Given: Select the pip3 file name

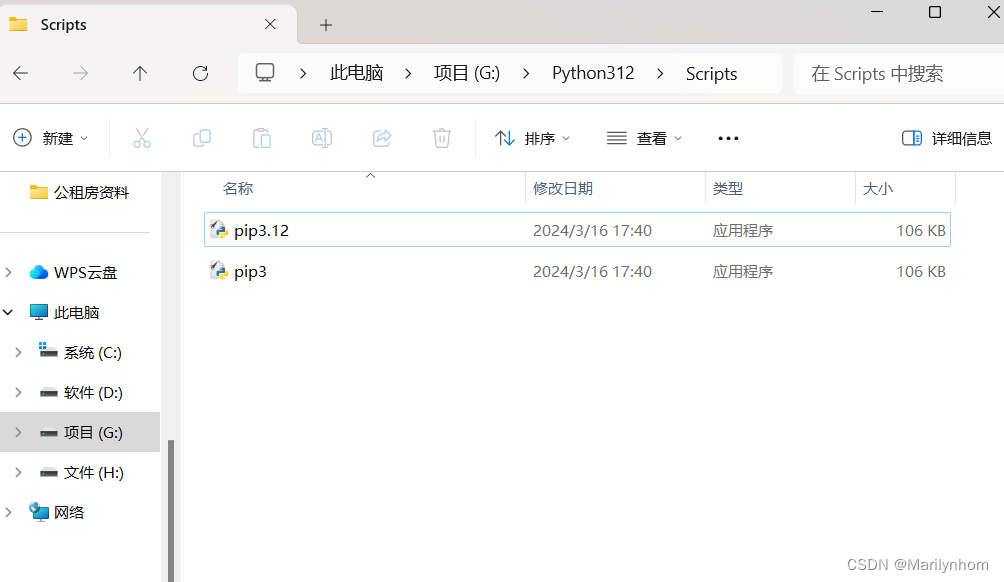Looking at the screenshot, I should (250, 271).
